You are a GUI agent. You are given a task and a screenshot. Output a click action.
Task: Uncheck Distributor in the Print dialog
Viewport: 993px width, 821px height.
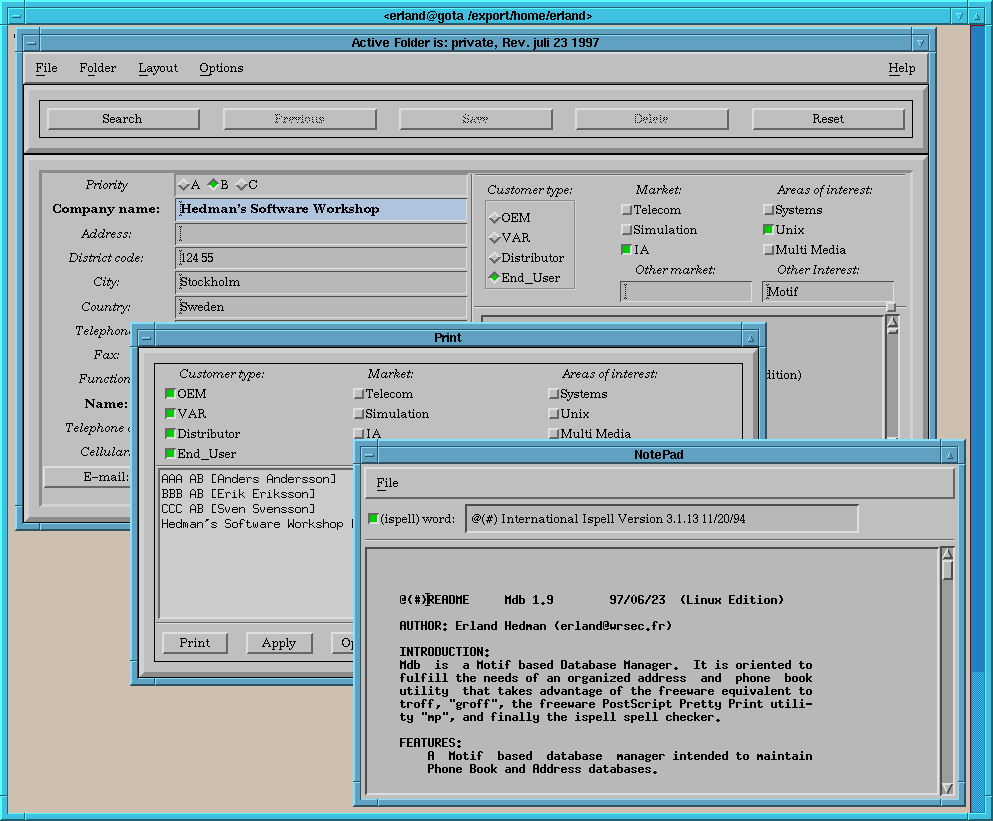click(170, 434)
